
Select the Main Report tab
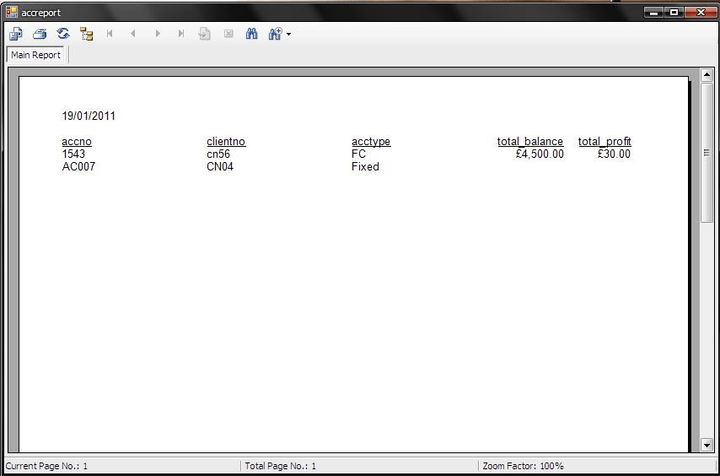[x=36, y=55]
